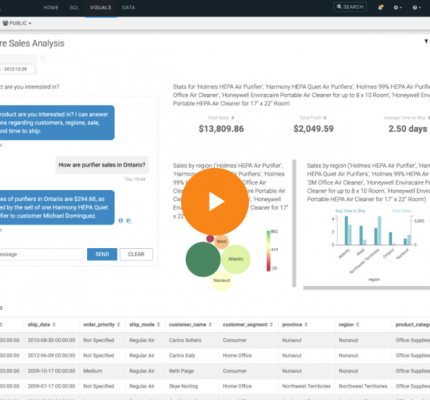430x400 pixels.
Task: Select the Atlantic bubble in chart
Action: point(236,259)
